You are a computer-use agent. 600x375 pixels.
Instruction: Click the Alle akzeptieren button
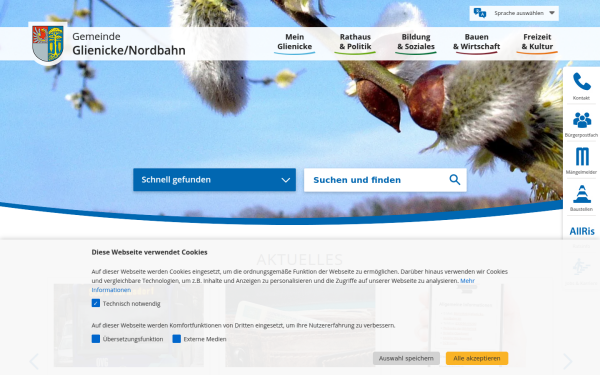(477, 358)
